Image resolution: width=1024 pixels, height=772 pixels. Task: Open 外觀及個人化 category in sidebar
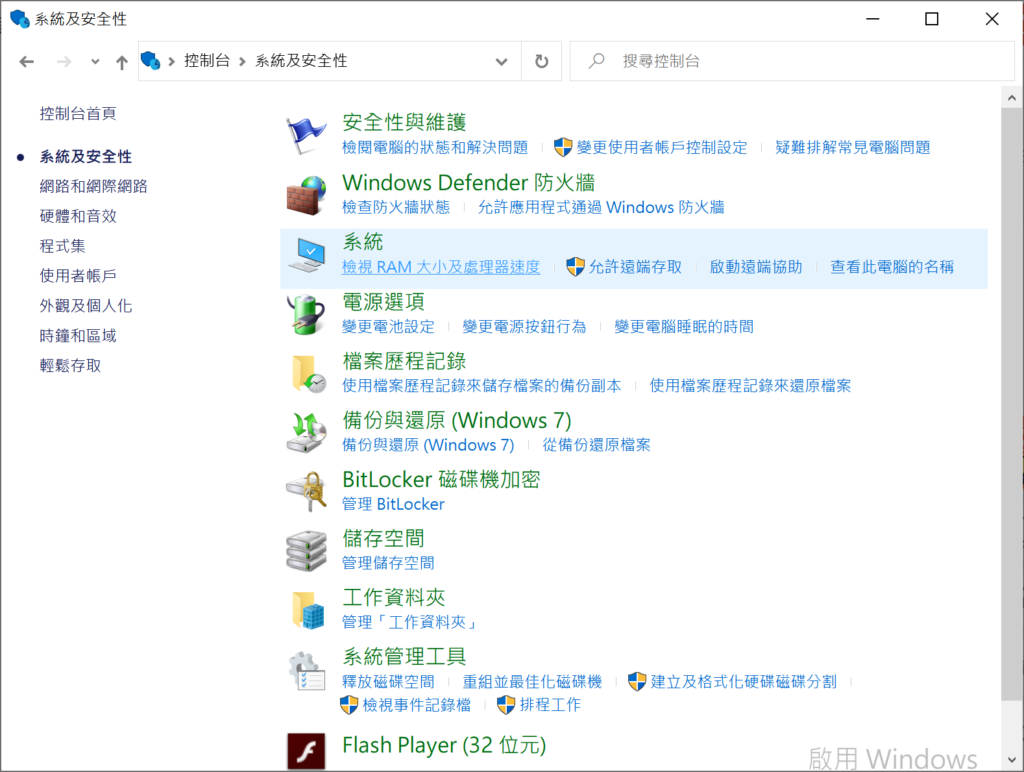click(86, 306)
